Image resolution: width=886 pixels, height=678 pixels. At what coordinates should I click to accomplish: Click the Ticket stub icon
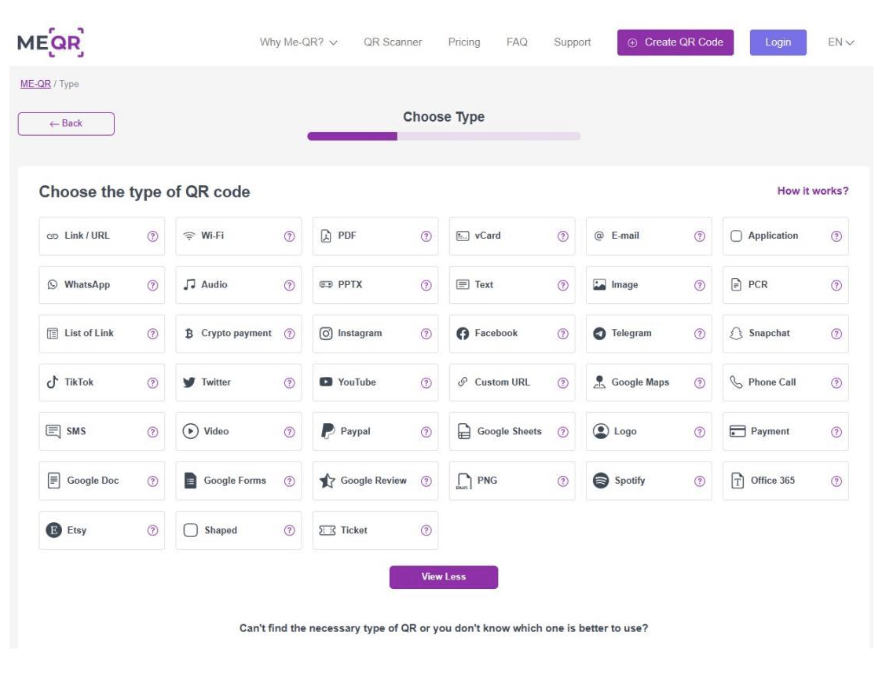click(x=327, y=530)
